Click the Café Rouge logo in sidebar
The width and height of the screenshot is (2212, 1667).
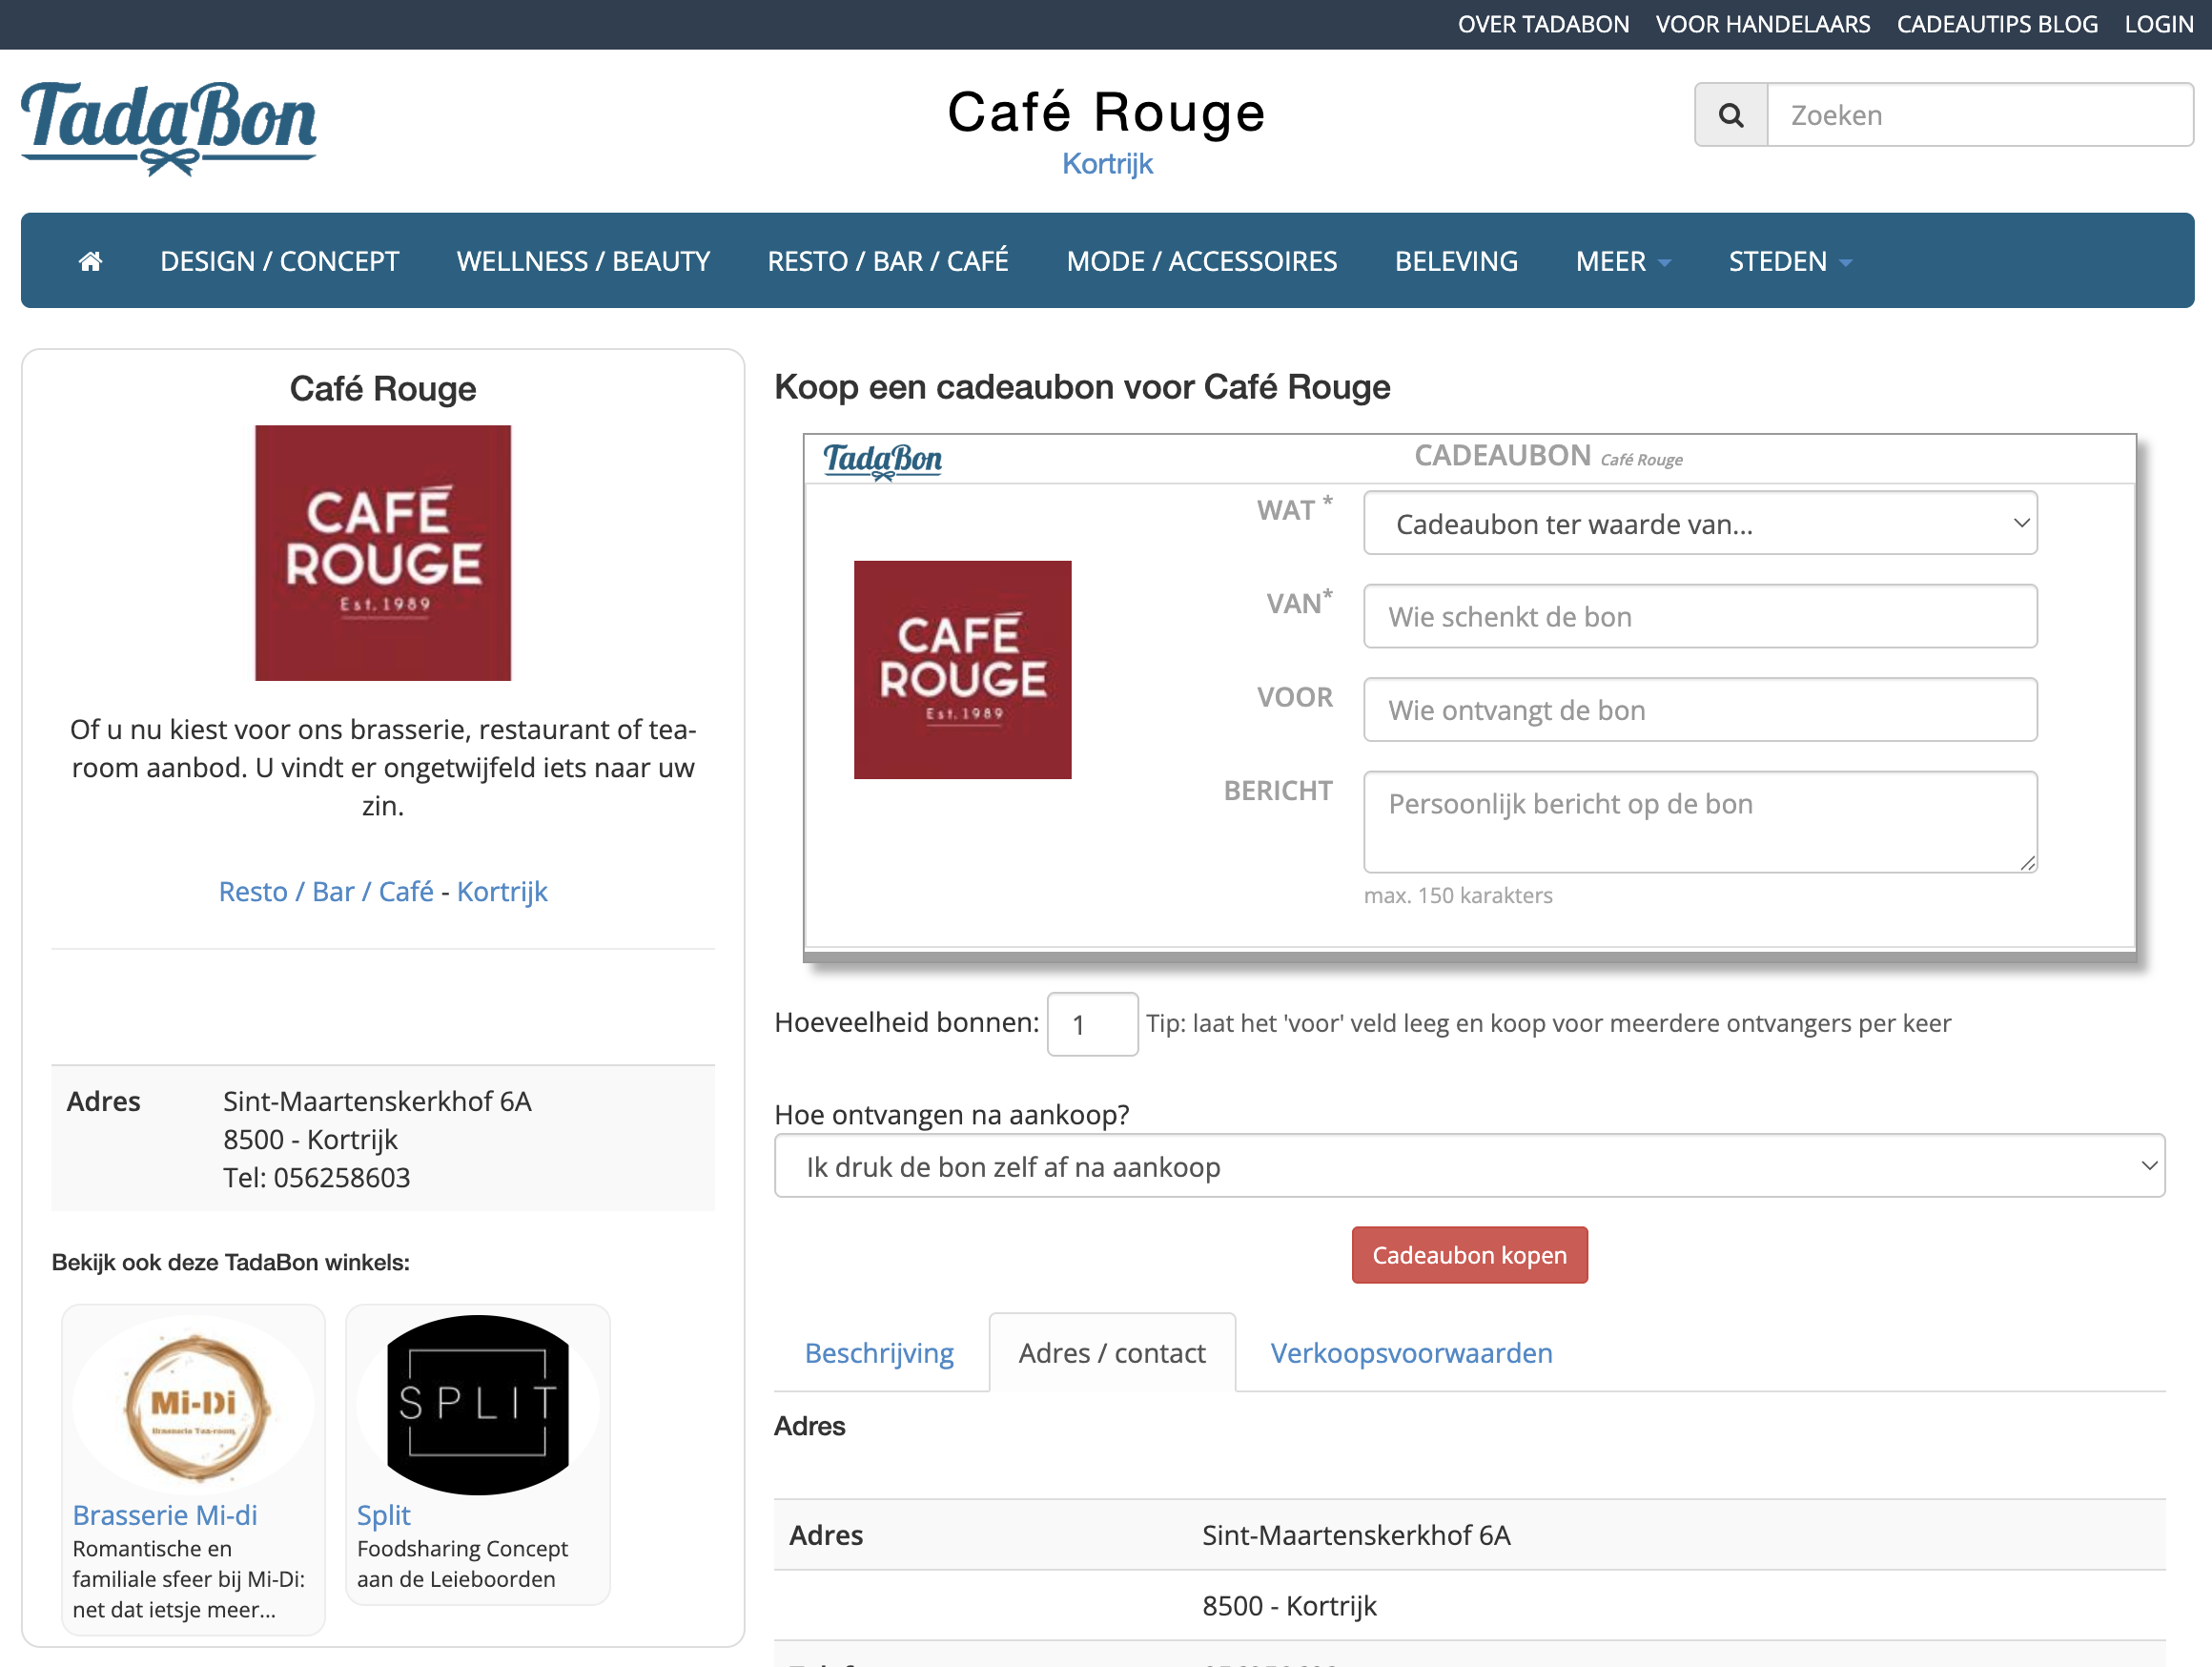click(x=382, y=553)
